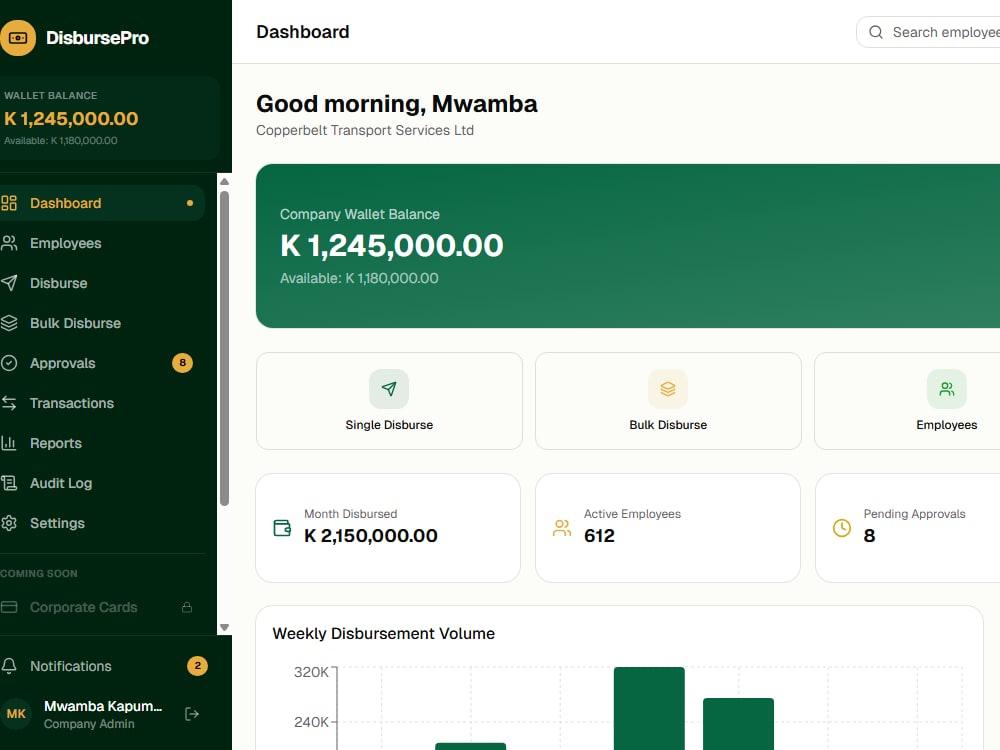Image resolution: width=1000 pixels, height=750 pixels.
Task: Click the wallet icon in Month Disbursed card
Action: pyautogui.click(x=282, y=528)
